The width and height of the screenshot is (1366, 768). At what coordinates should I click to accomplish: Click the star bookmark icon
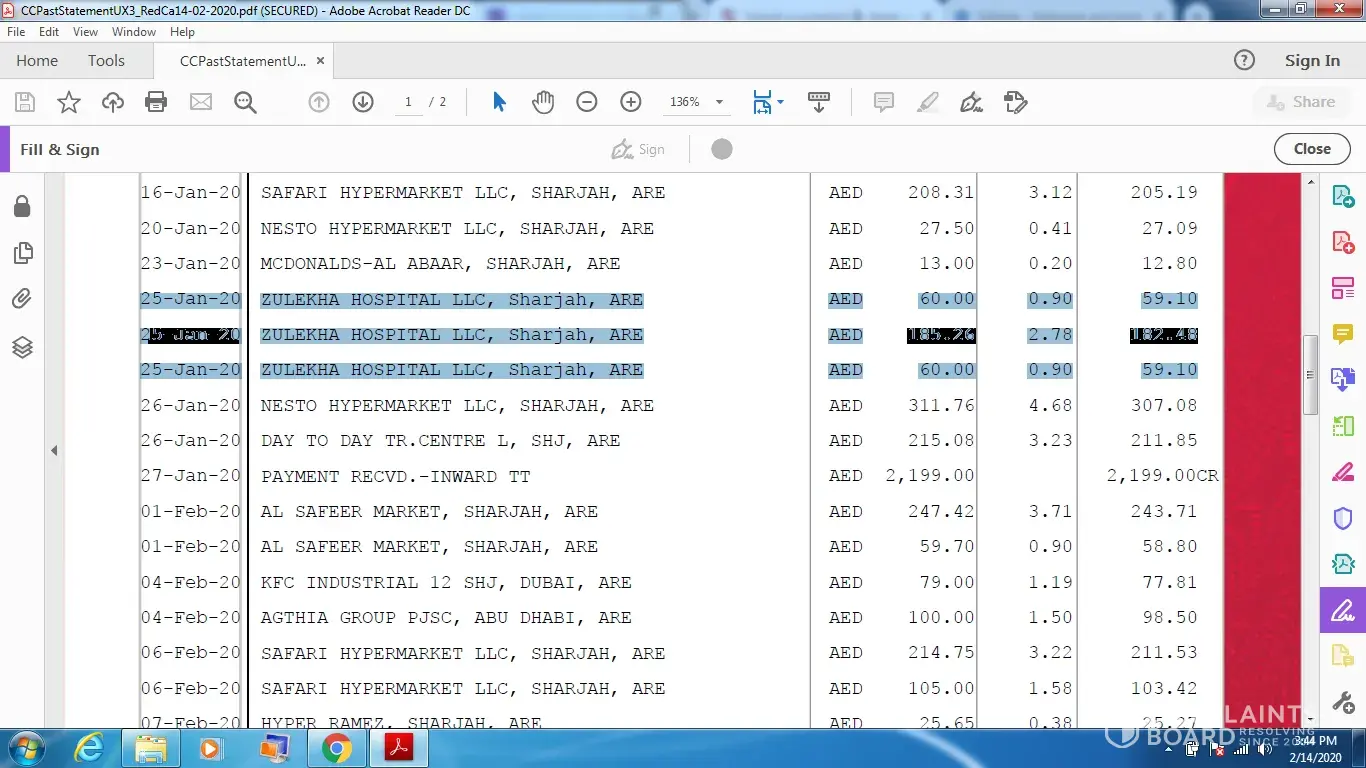pyautogui.click(x=69, y=102)
